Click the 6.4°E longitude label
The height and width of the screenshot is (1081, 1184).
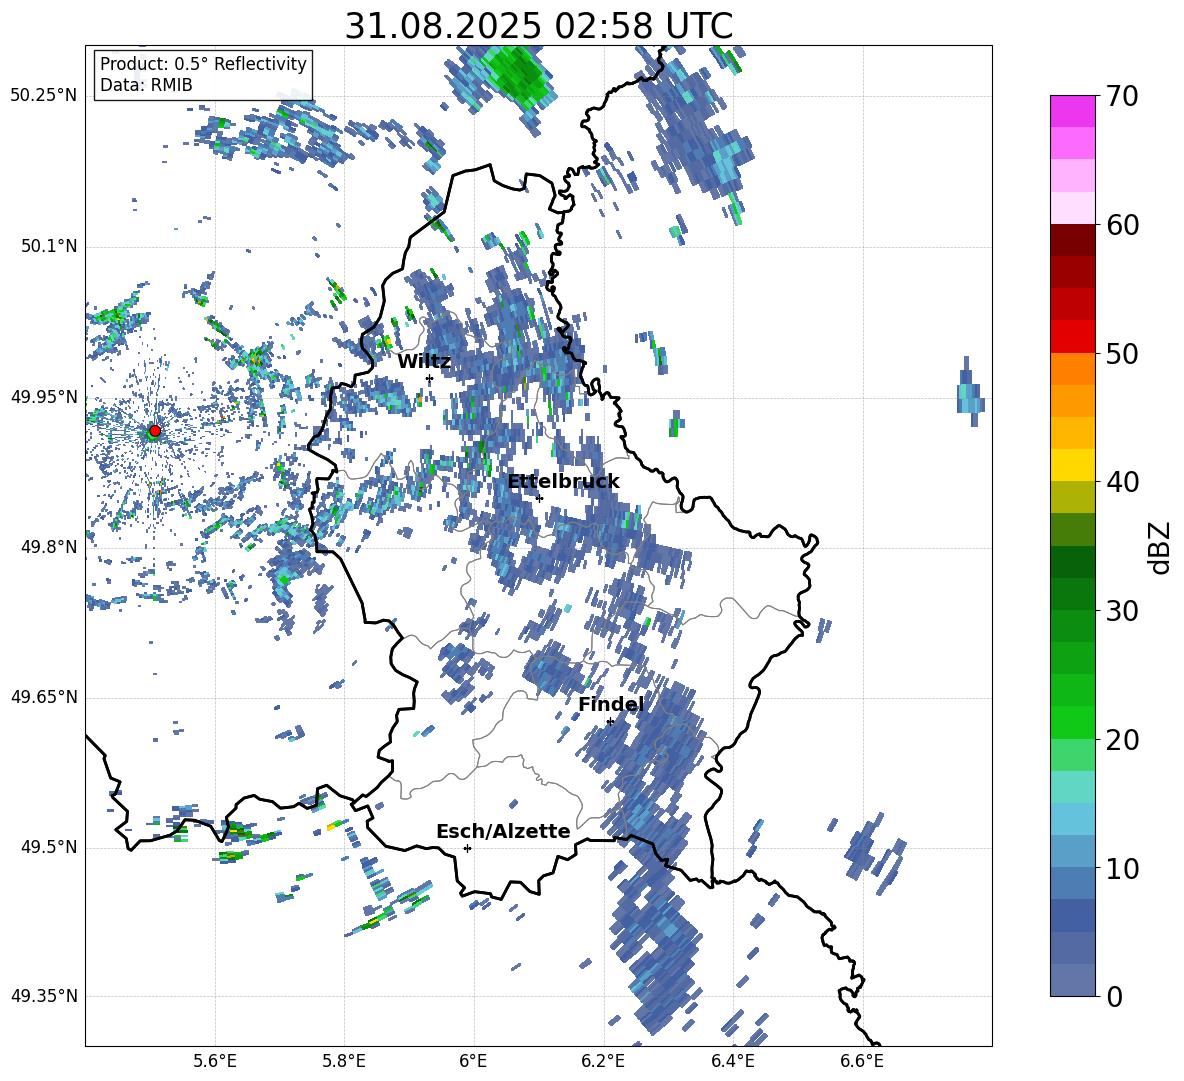[x=732, y=1061]
